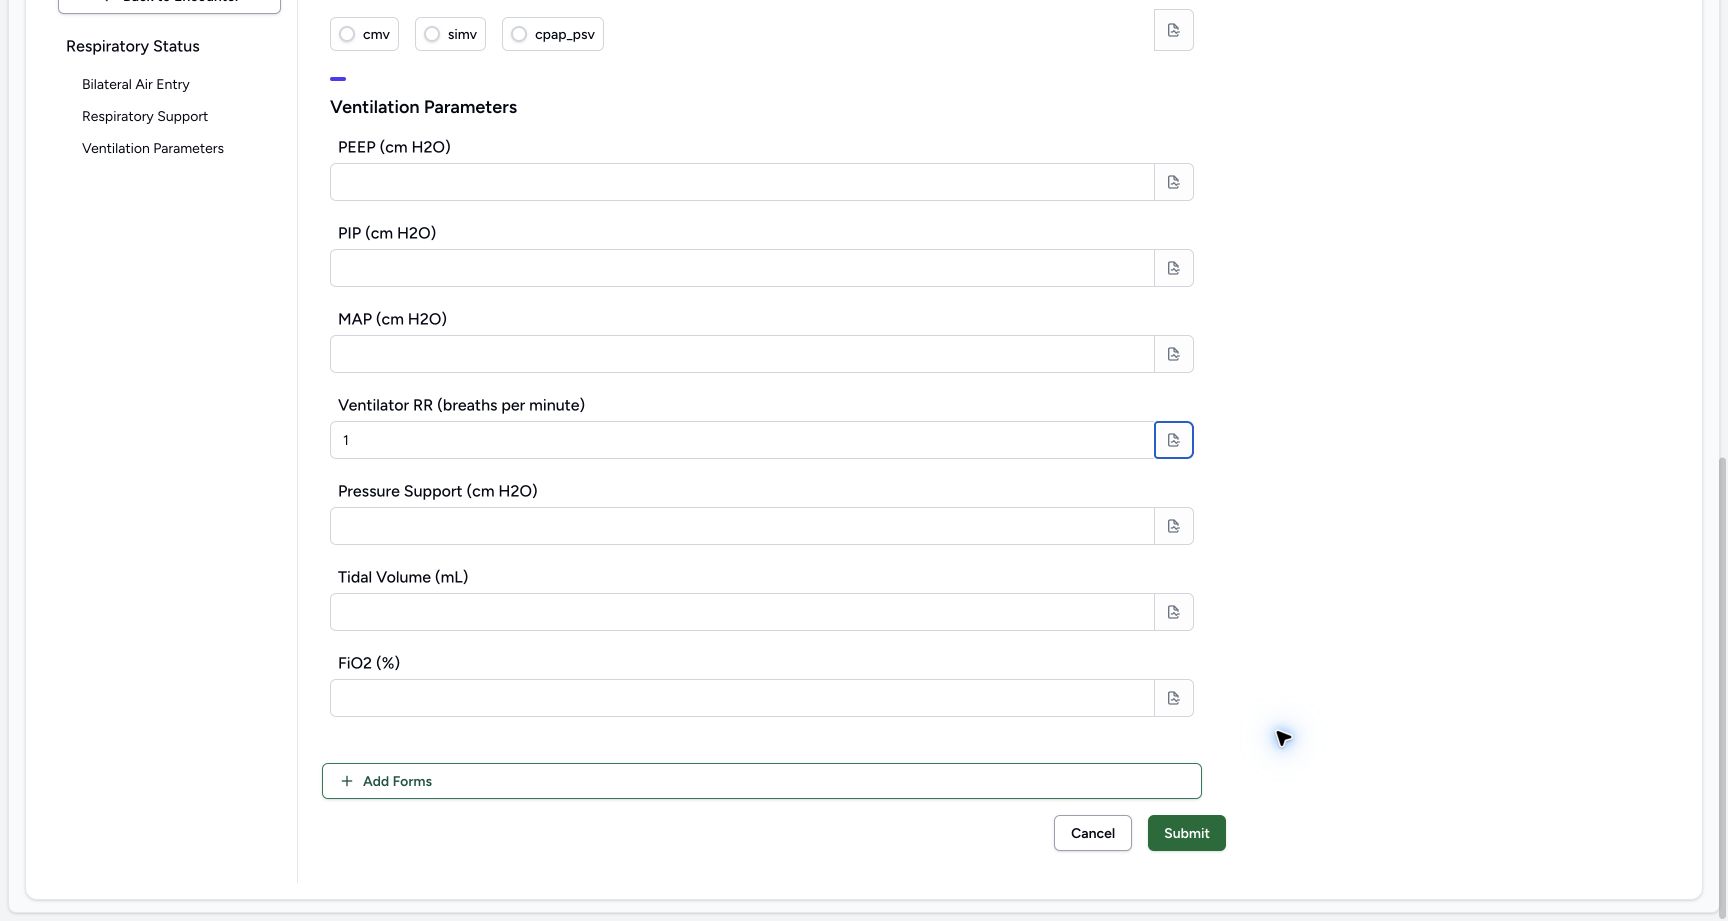Select the cpap_psv radio option
This screenshot has width=1728, height=921.
pos(553,34)
